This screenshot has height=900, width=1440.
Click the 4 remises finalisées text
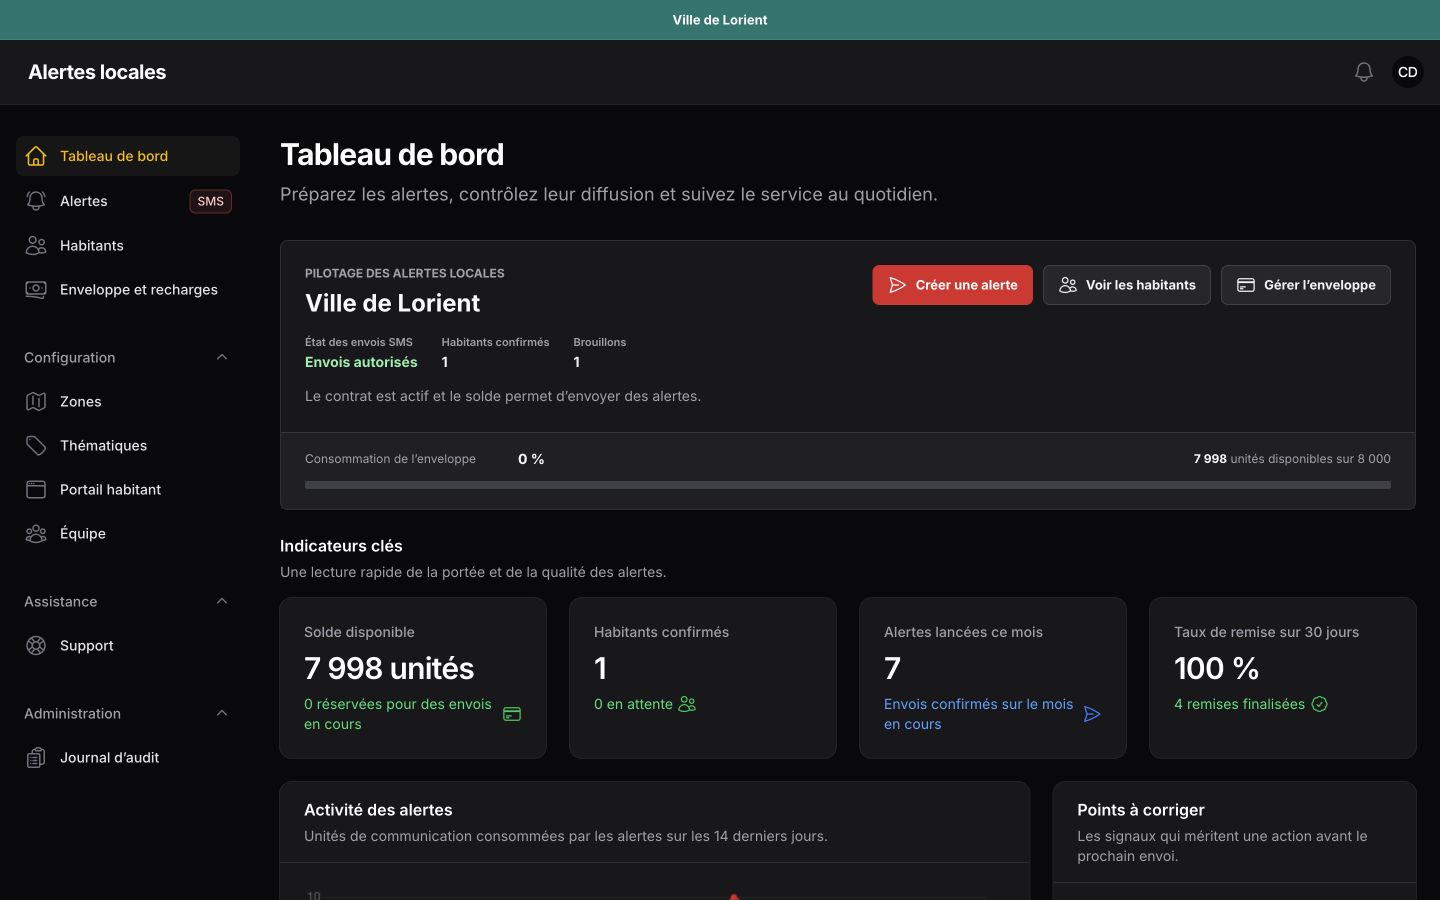pos(1239,704)
